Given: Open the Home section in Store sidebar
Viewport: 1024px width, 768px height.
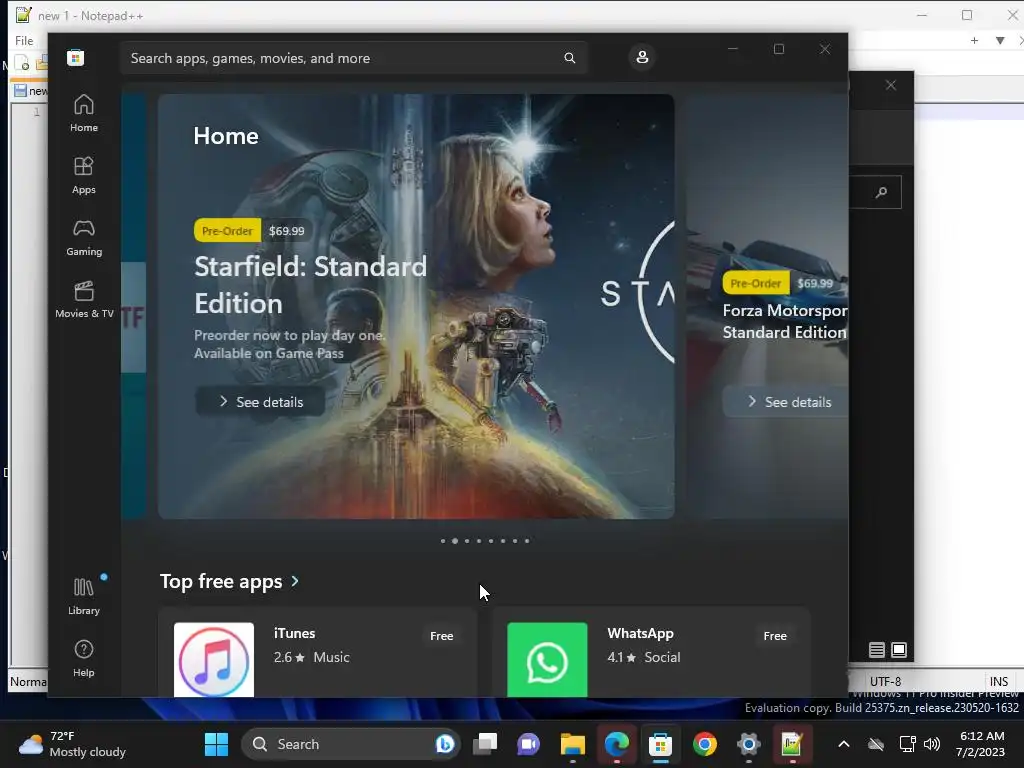Looking at the screenshot, I should pos(84,114).
